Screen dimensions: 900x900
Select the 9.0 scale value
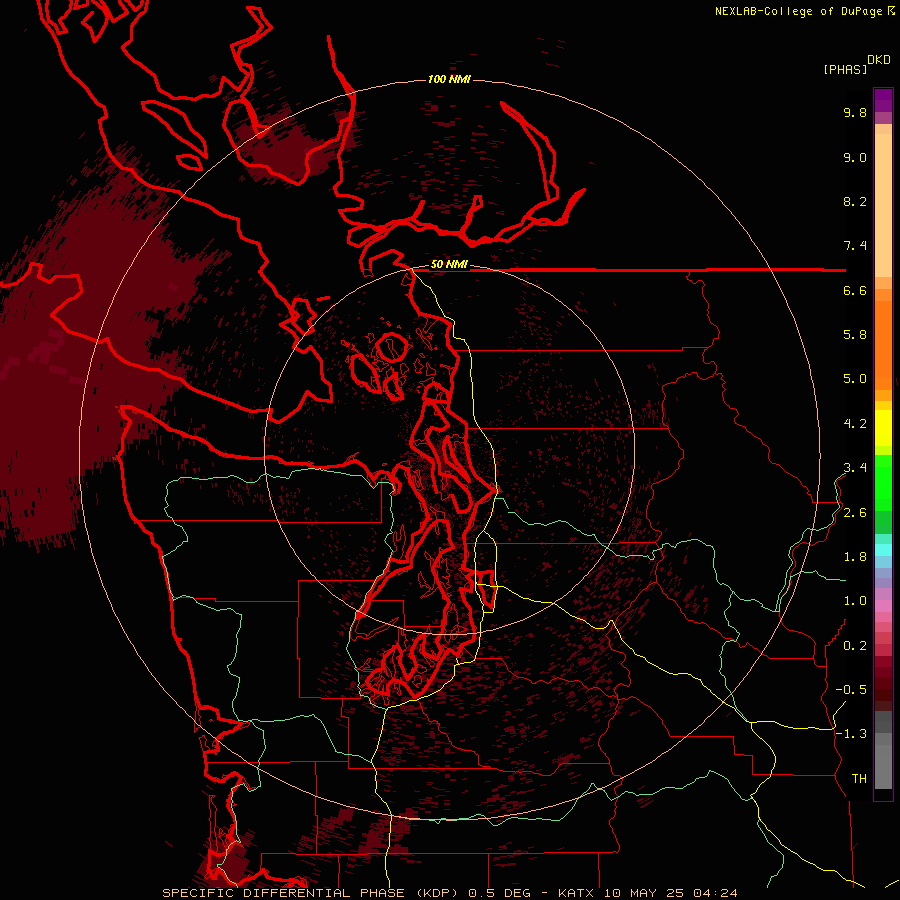point(855,157)
